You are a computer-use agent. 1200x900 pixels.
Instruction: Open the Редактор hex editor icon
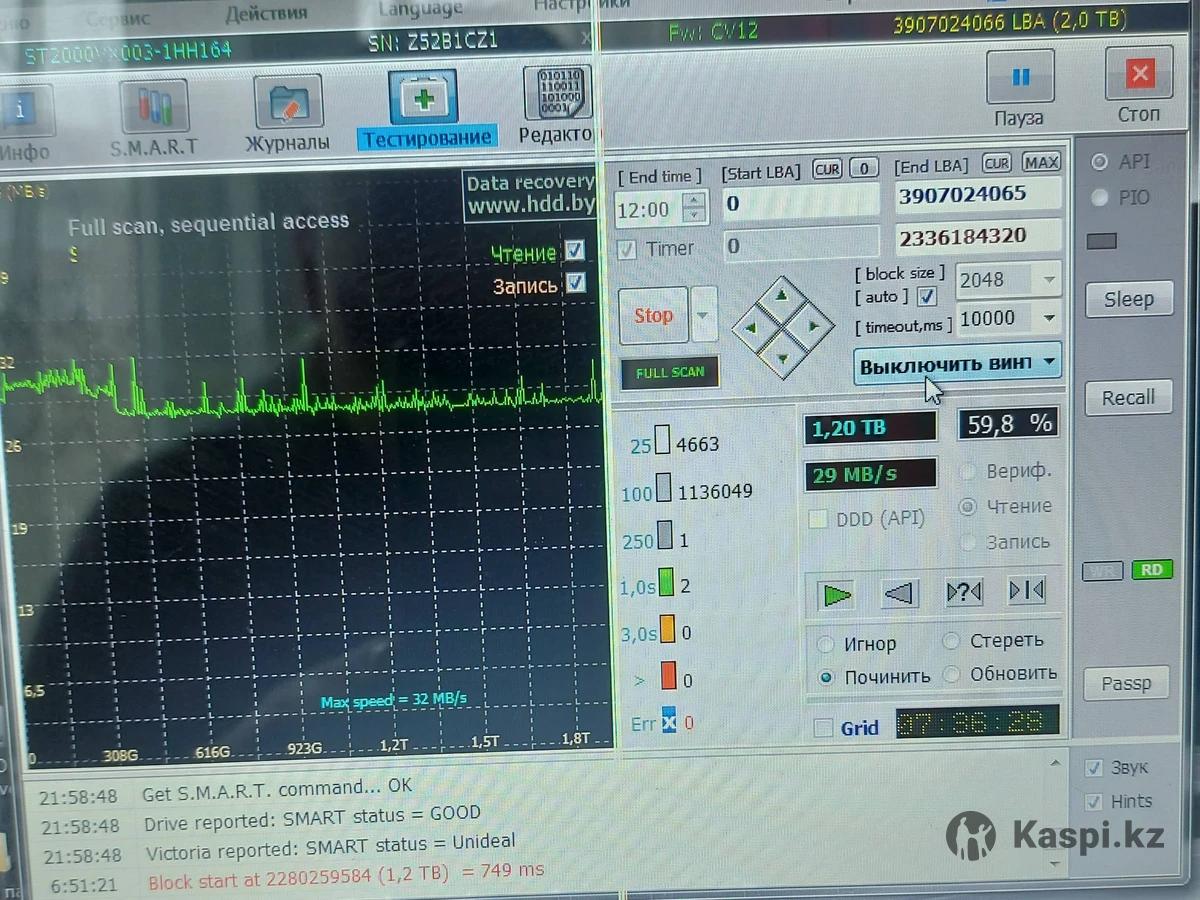[557, 97]
